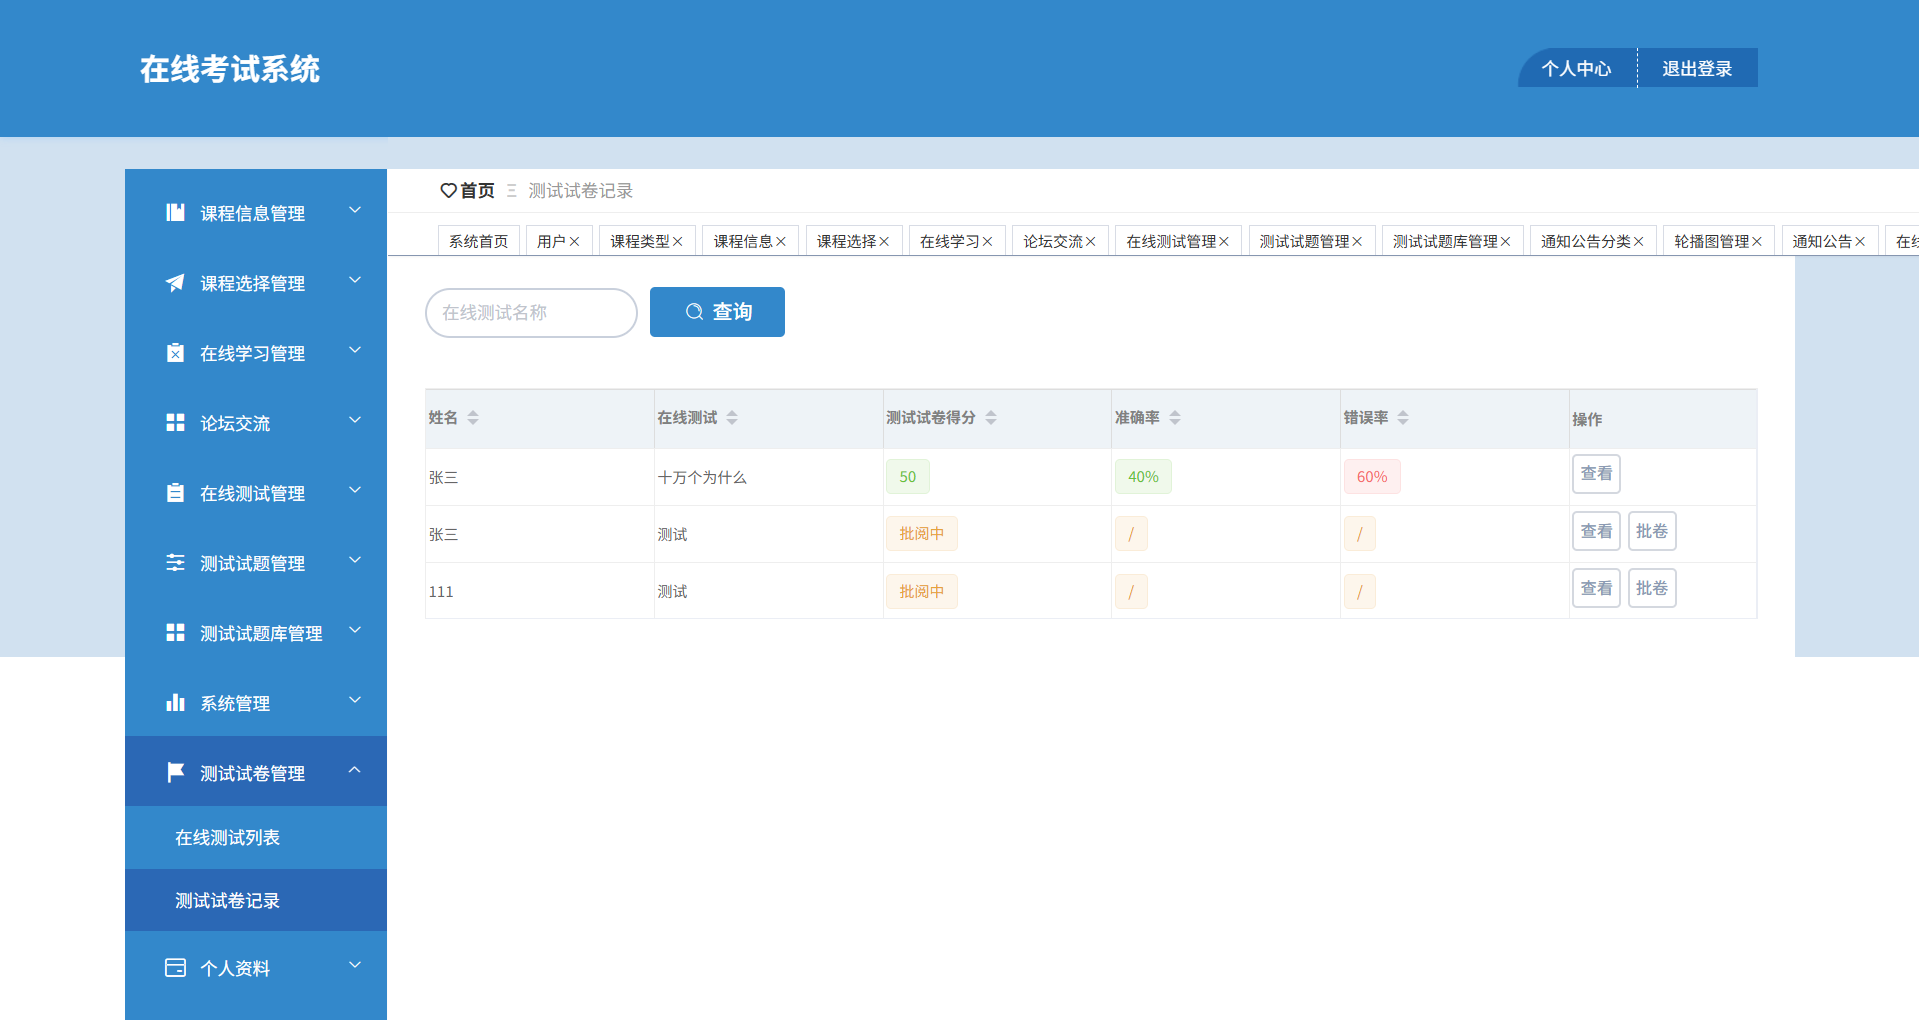Expand 测试试题库管理 sidebar chevron
Screen dimensions: 1919x1020
(355, 630)
